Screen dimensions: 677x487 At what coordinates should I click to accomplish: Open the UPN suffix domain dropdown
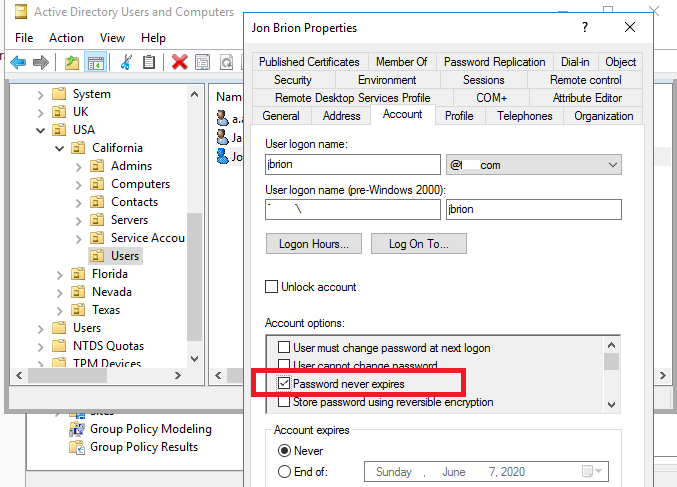612,165
